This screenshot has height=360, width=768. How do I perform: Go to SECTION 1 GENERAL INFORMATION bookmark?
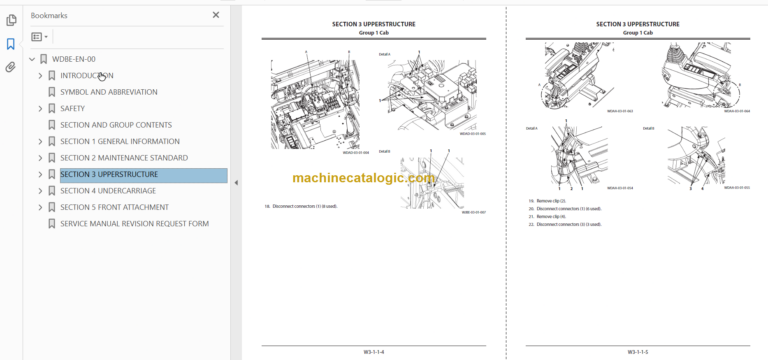(120, 142)
